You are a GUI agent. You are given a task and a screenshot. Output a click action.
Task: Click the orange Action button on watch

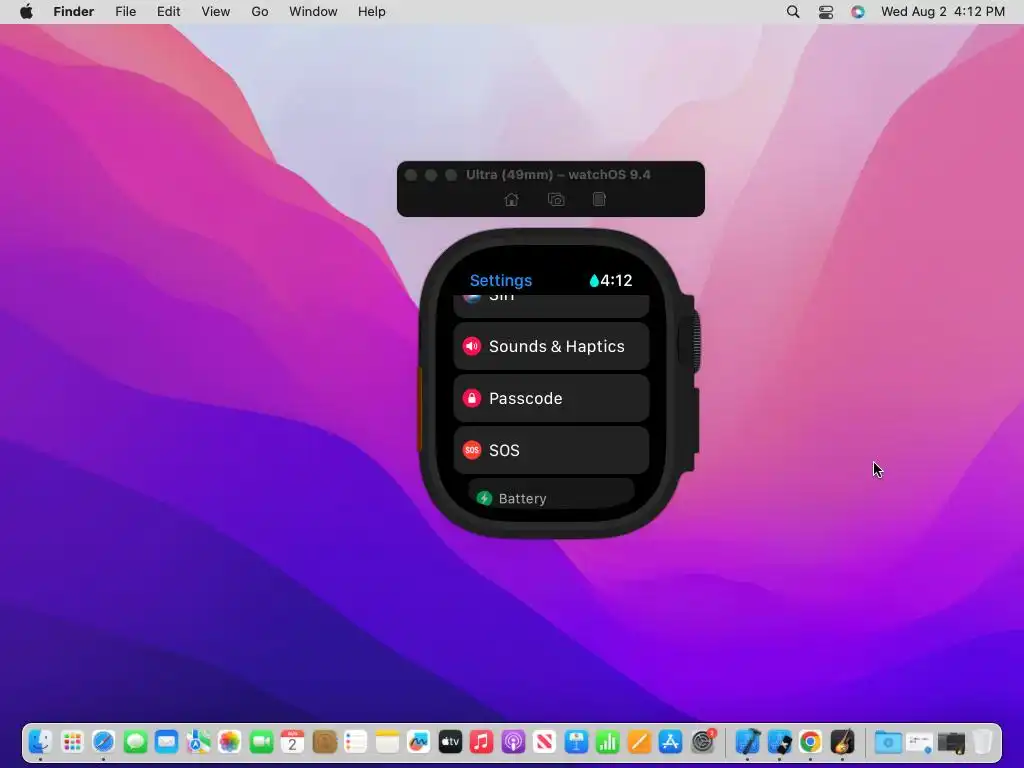[419, 409]
